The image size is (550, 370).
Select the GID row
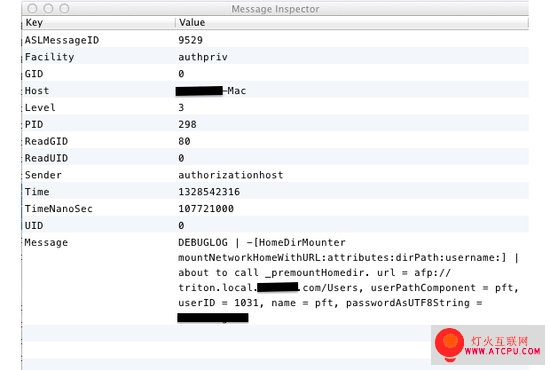point(275,73)
